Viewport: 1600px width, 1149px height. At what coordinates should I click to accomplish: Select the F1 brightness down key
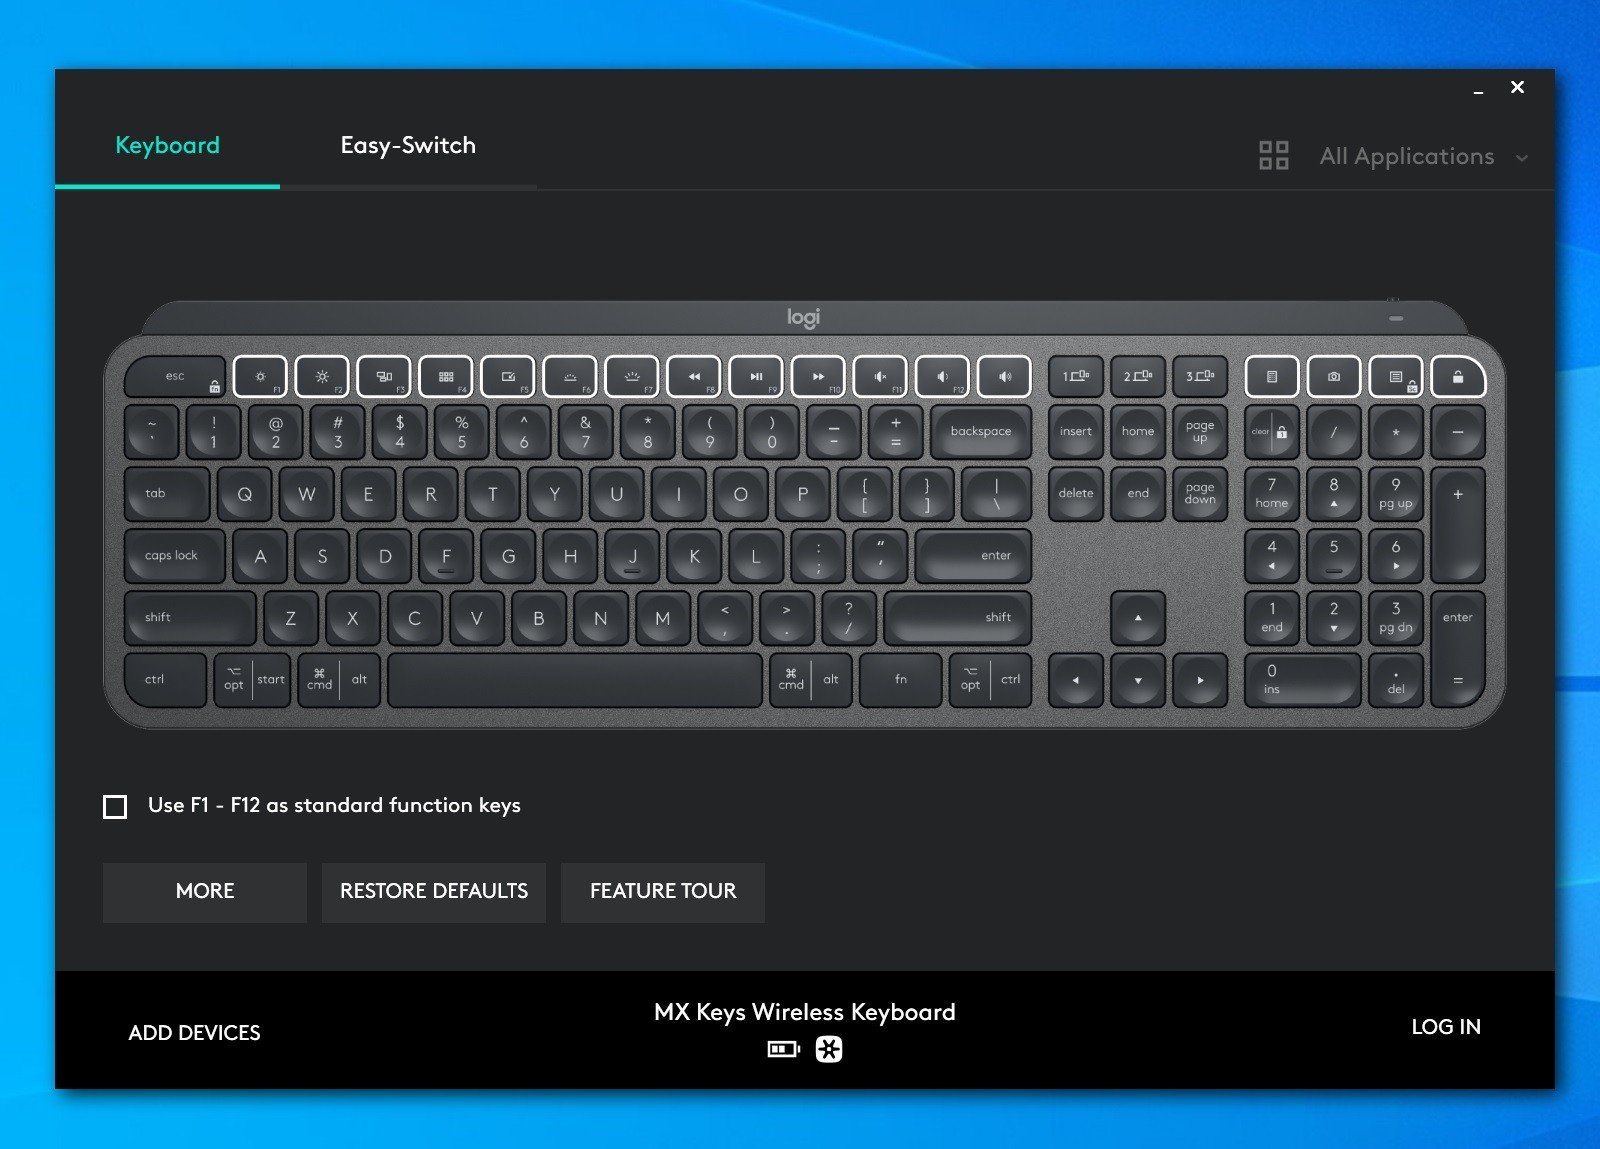260,377
